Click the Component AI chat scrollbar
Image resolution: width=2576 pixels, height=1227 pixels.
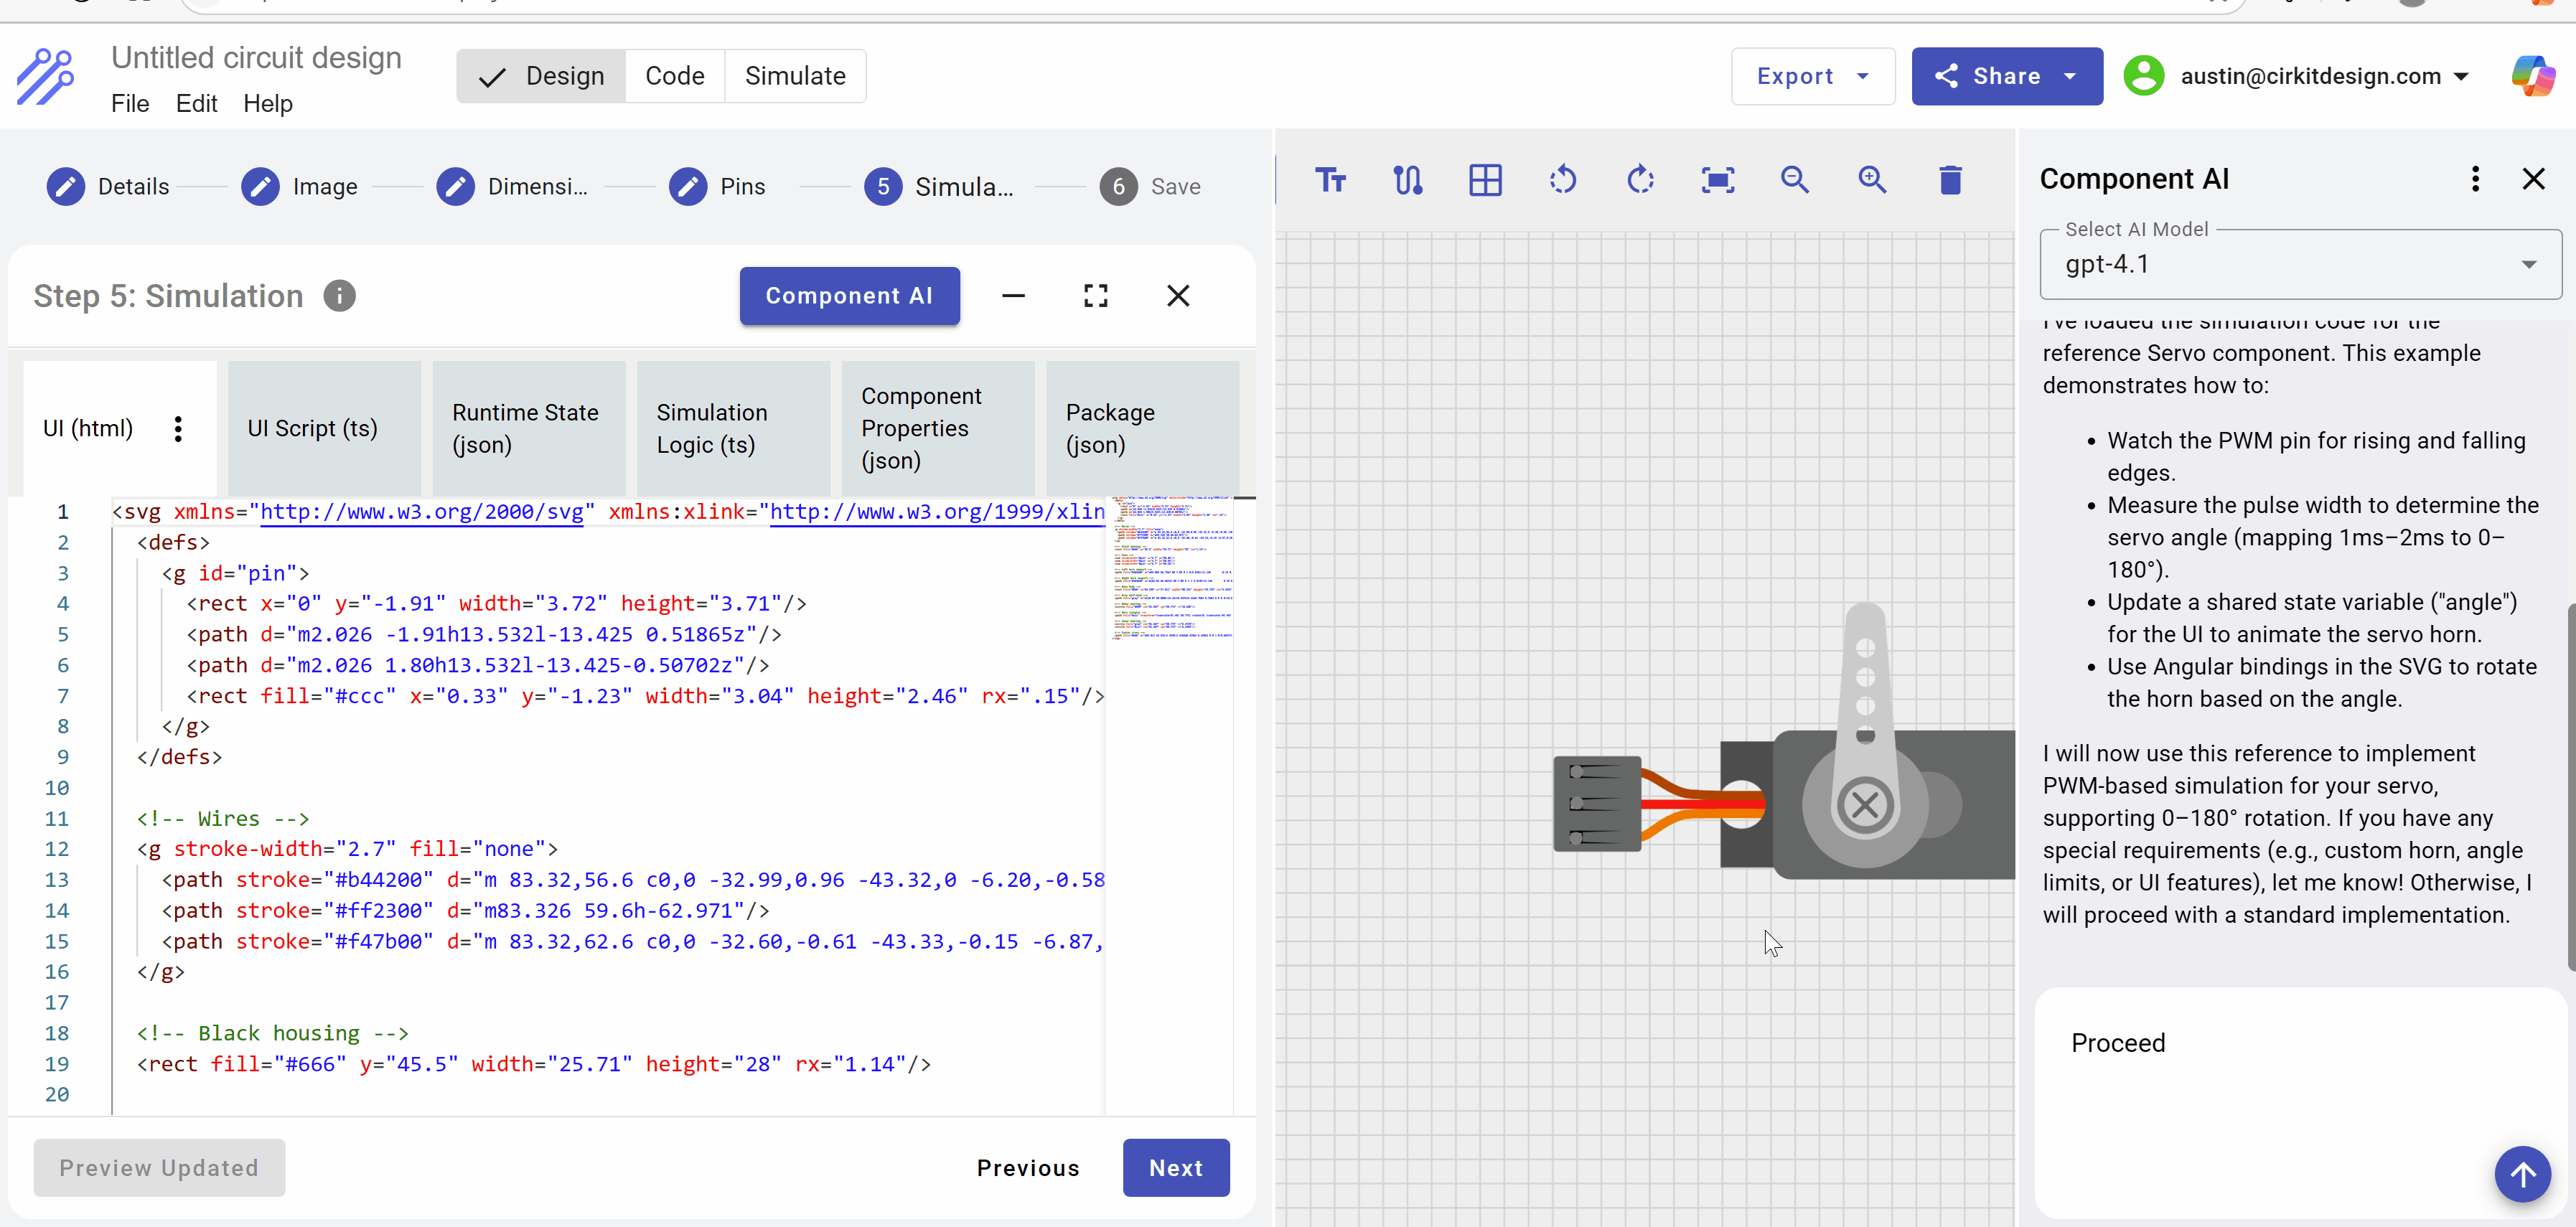pyautogui.click(x=2571, y=787)
